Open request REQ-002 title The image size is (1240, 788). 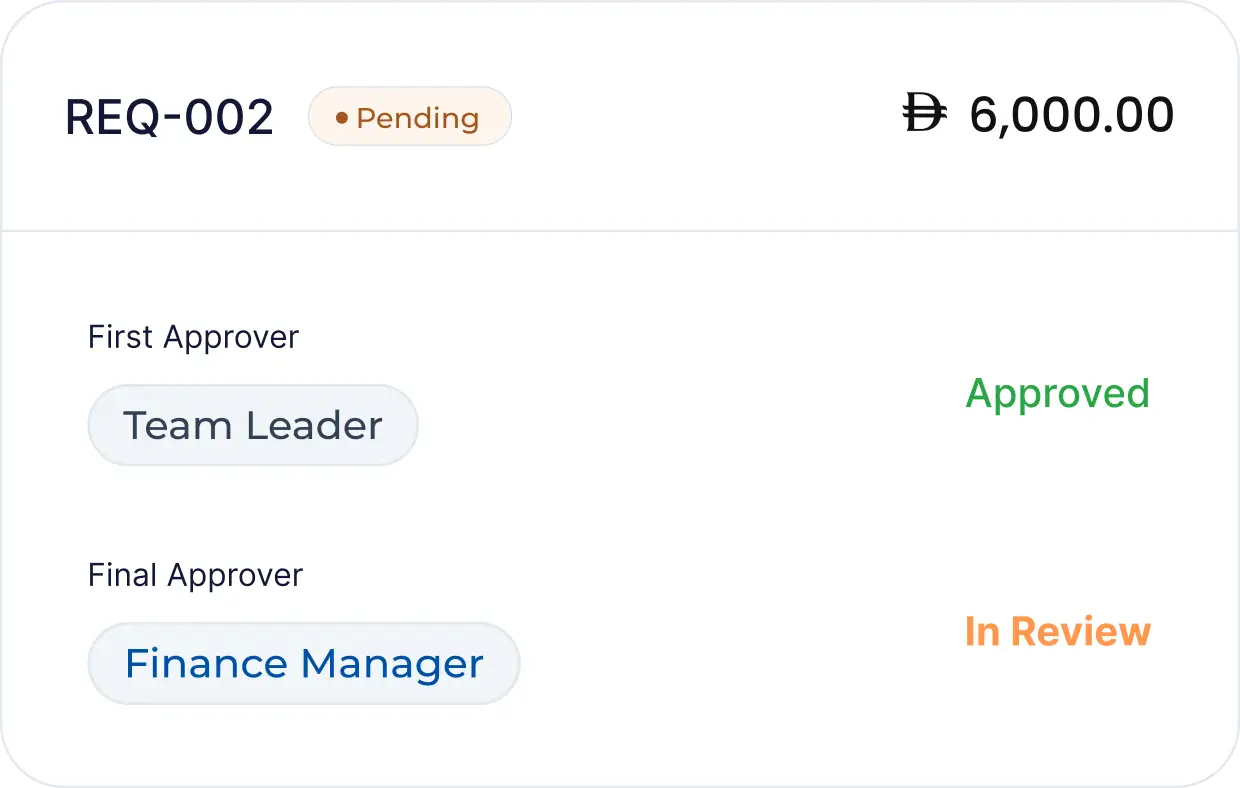(169, 118)
